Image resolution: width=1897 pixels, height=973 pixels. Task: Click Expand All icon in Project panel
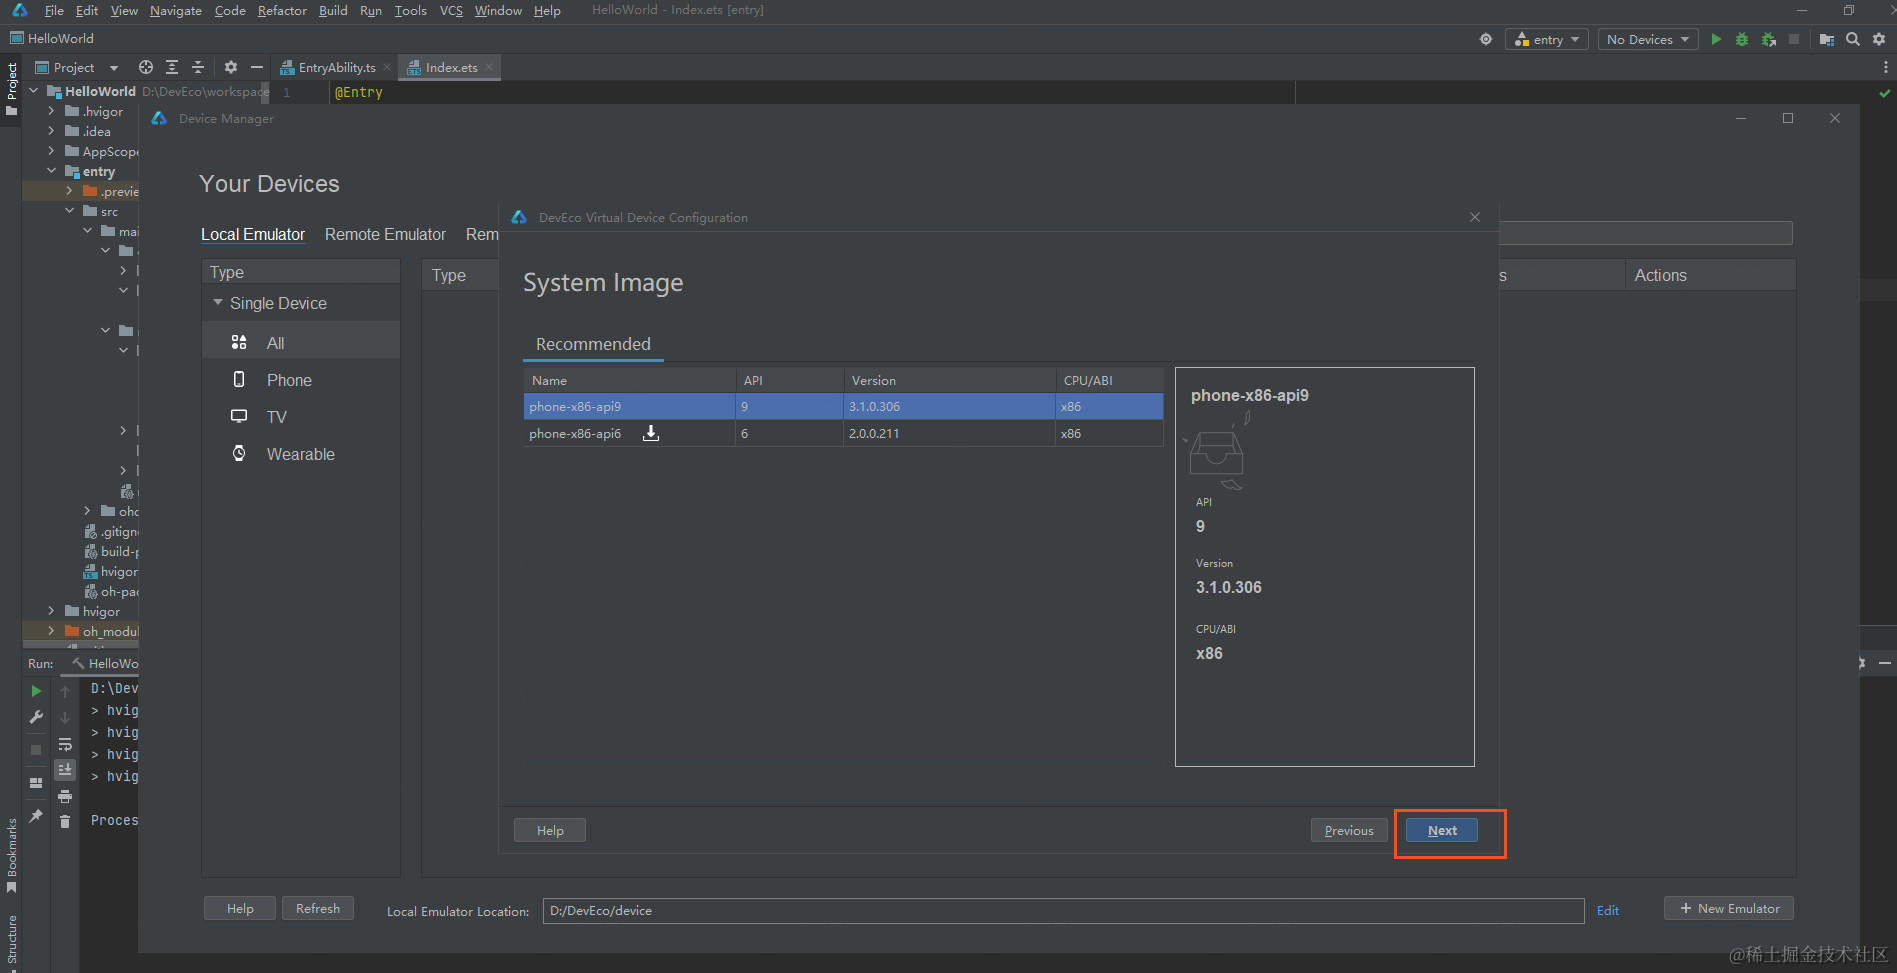pos(172,67)
